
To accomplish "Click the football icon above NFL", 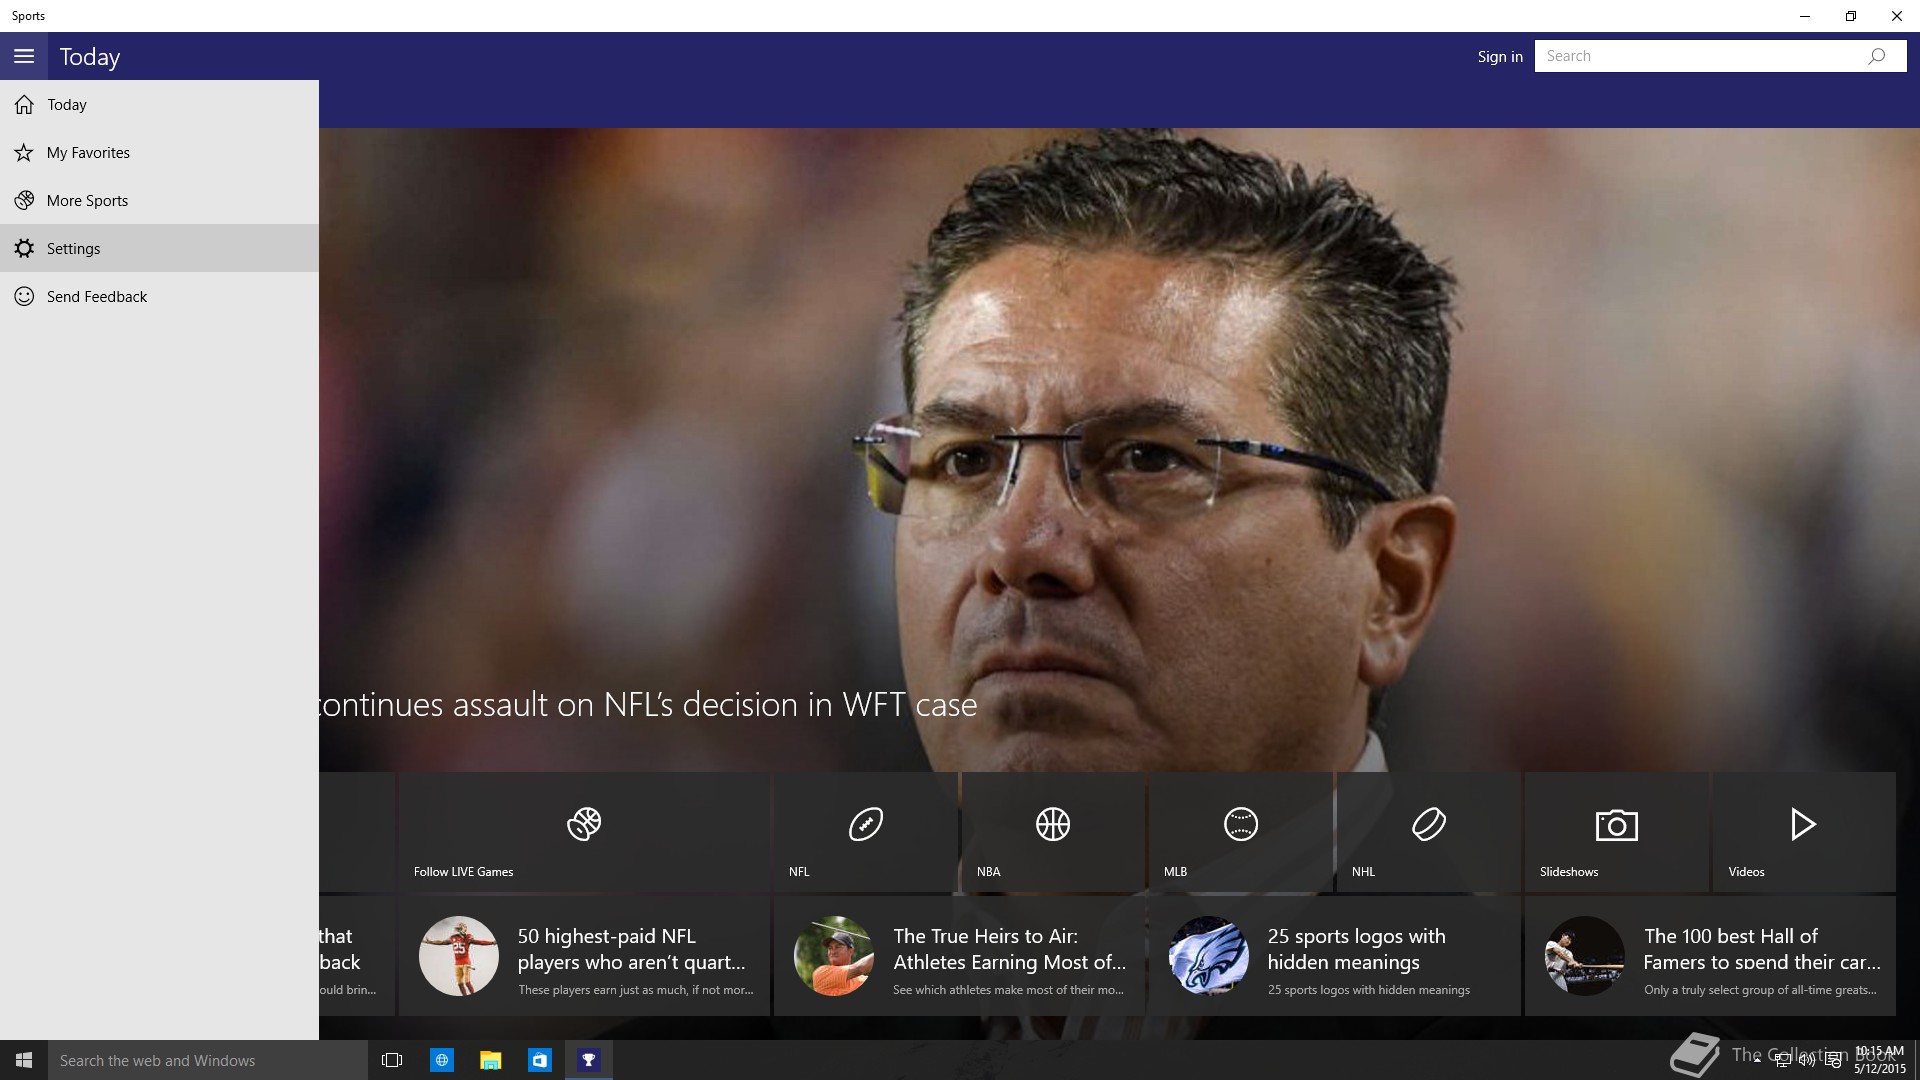I will click(x=865, y=824).
